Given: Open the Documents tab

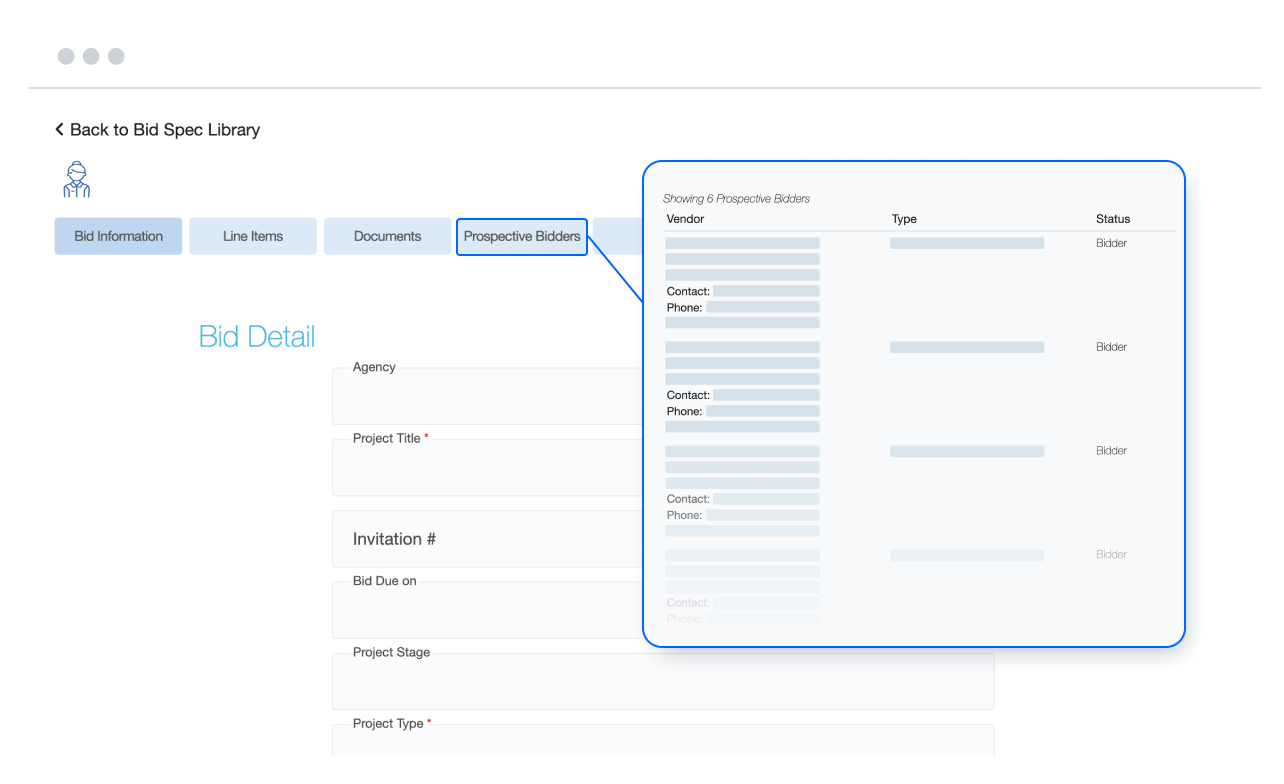Looking at the screenshot, I should 387,236.
